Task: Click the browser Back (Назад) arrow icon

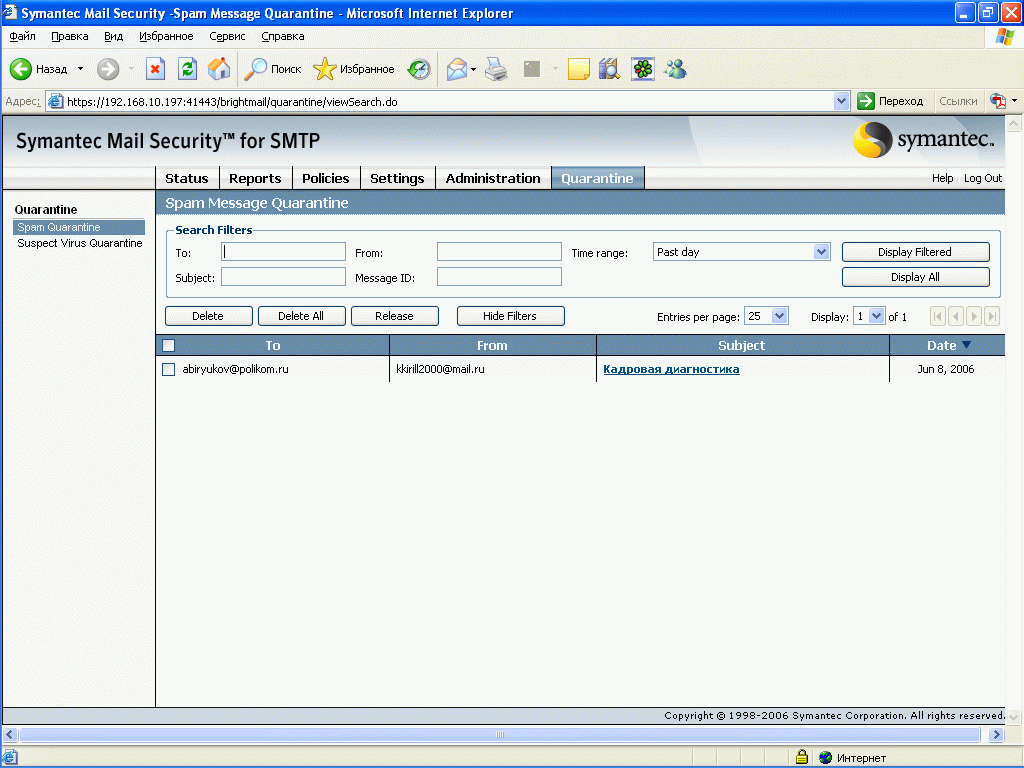Action: (22, 69)
